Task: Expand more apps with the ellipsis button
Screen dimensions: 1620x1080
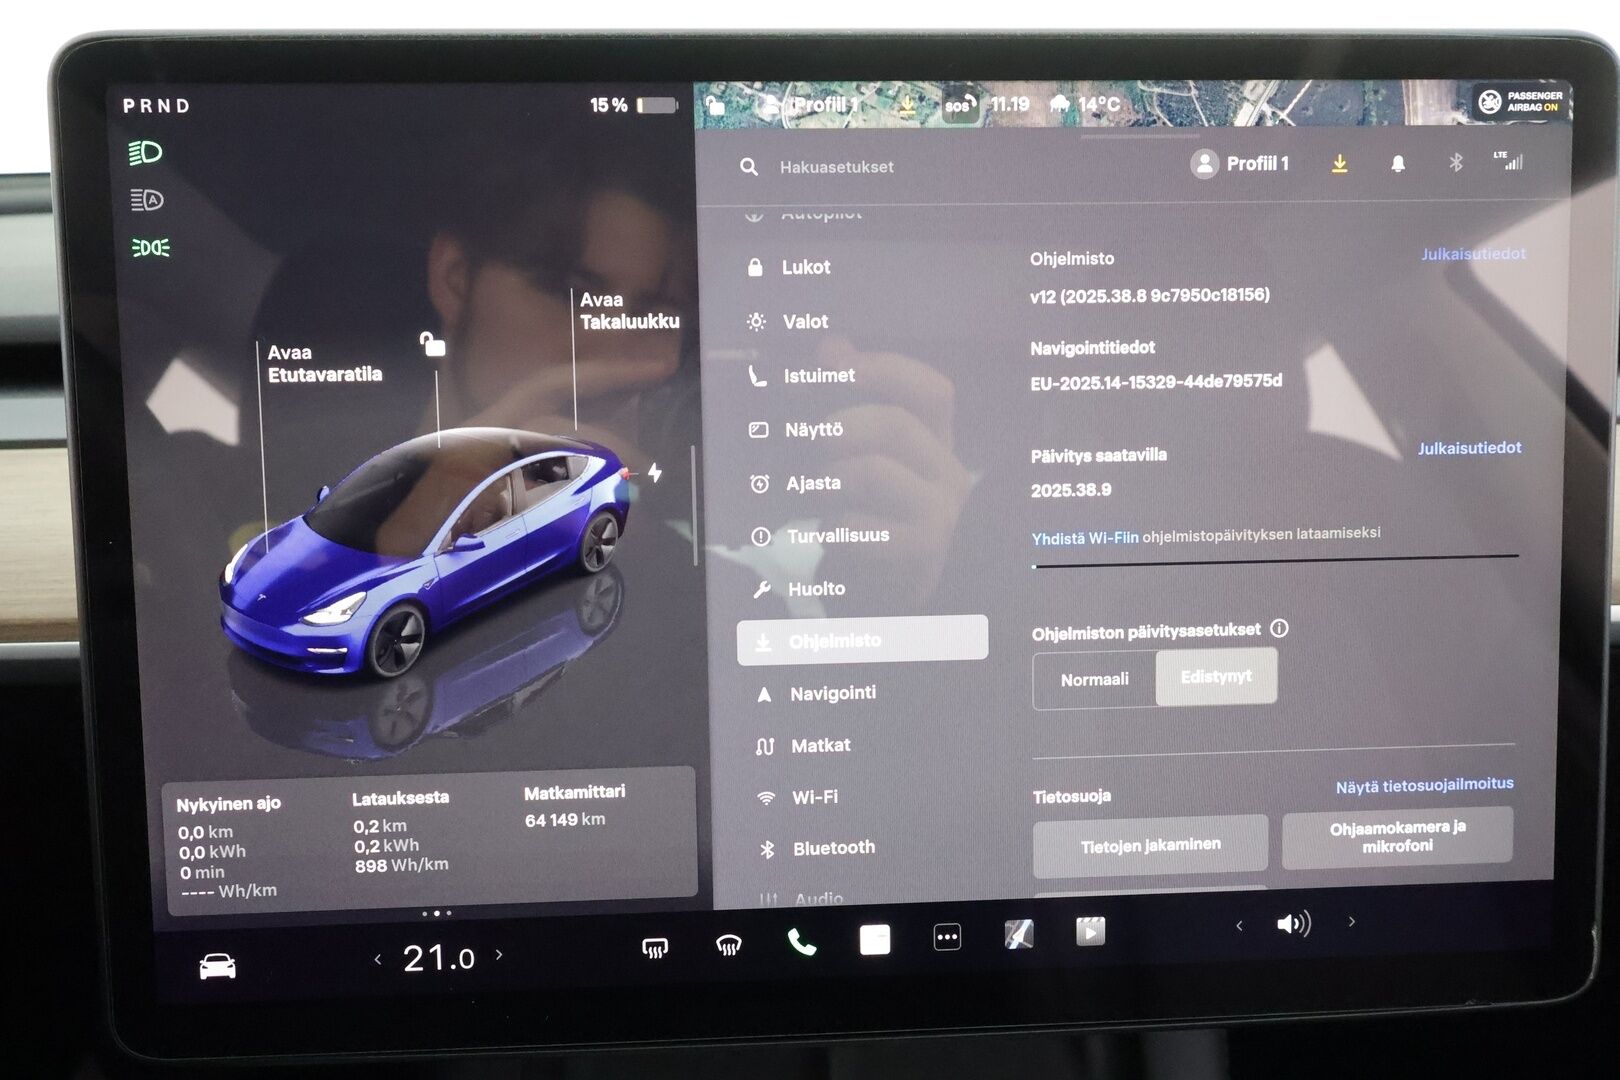Action: coord(947,941)
